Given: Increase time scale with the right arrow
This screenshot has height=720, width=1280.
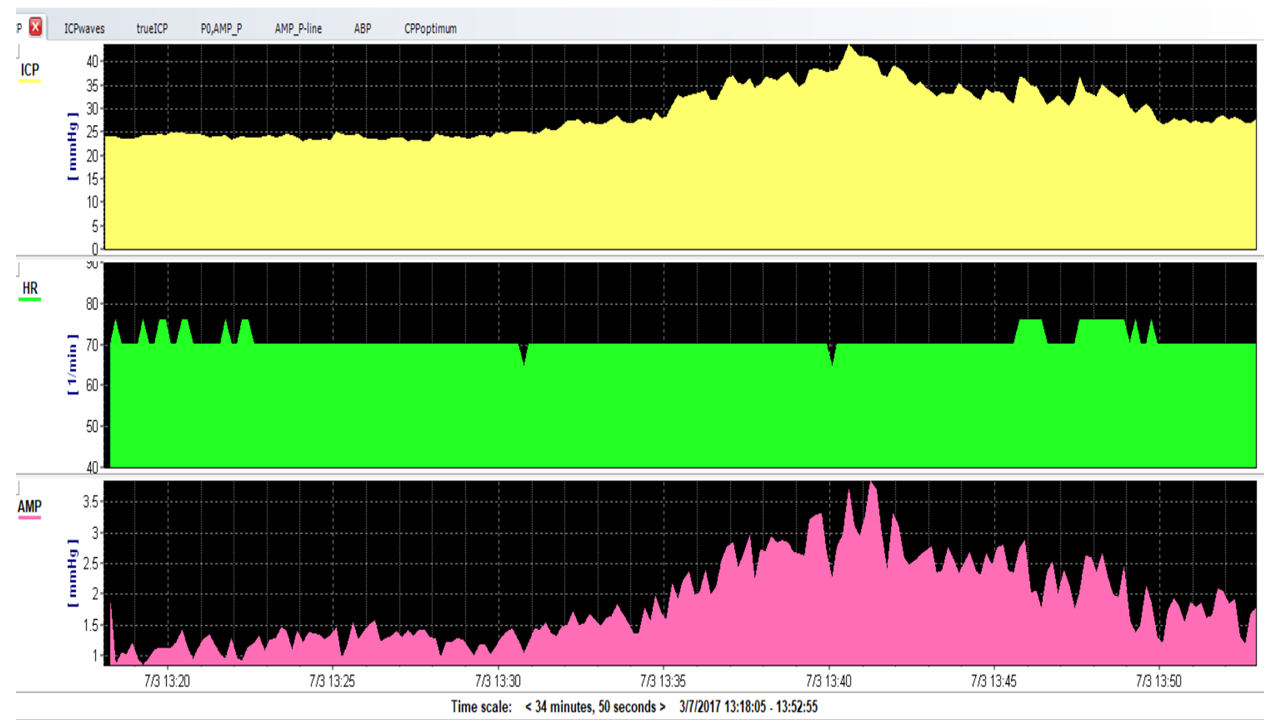Looking at the screenshot, I should (662, 707).
